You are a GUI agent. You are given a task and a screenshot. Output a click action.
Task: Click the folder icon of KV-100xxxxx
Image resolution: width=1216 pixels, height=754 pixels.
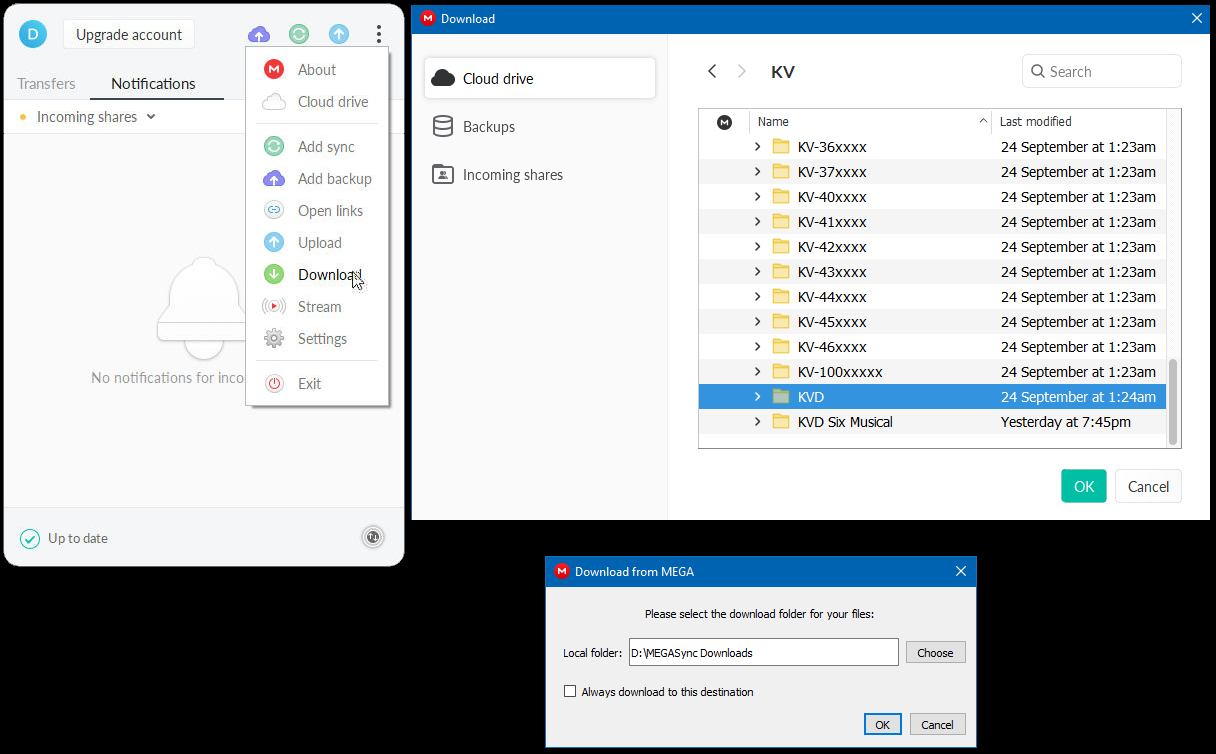click(x=781, y=372)
